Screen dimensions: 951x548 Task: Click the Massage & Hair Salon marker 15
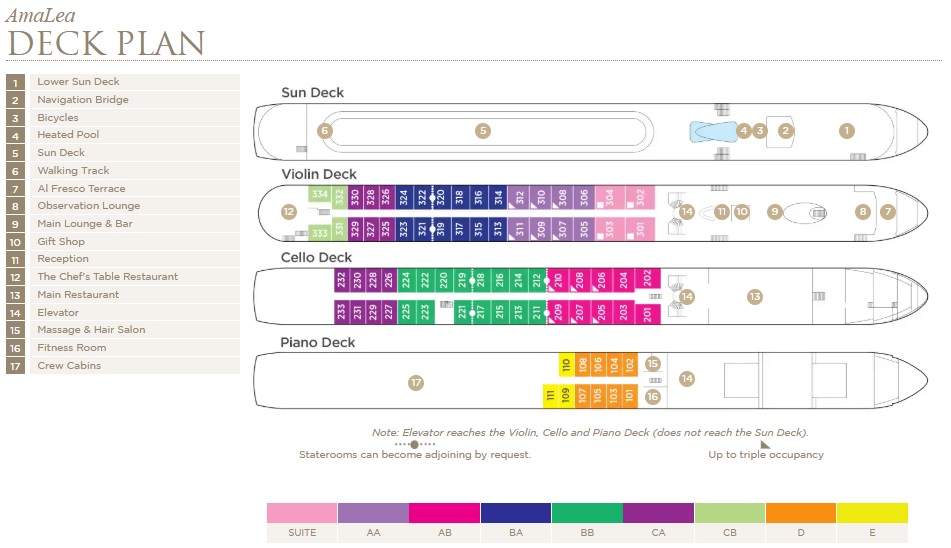click(x=654, y=364)
